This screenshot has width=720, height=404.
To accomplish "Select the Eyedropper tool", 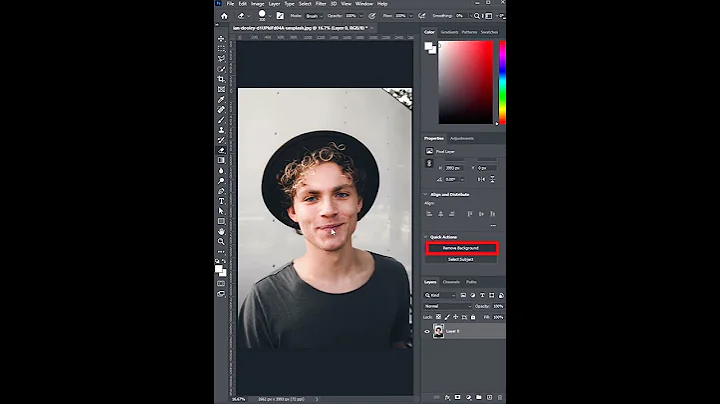I will tap(221, 100).
